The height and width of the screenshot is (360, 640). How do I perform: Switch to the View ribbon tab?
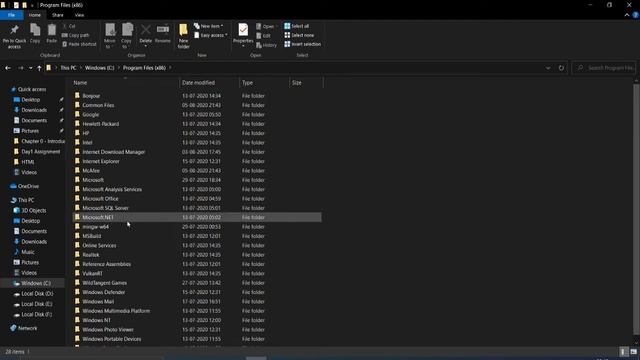pyautogui.click(x=79, y=15)
